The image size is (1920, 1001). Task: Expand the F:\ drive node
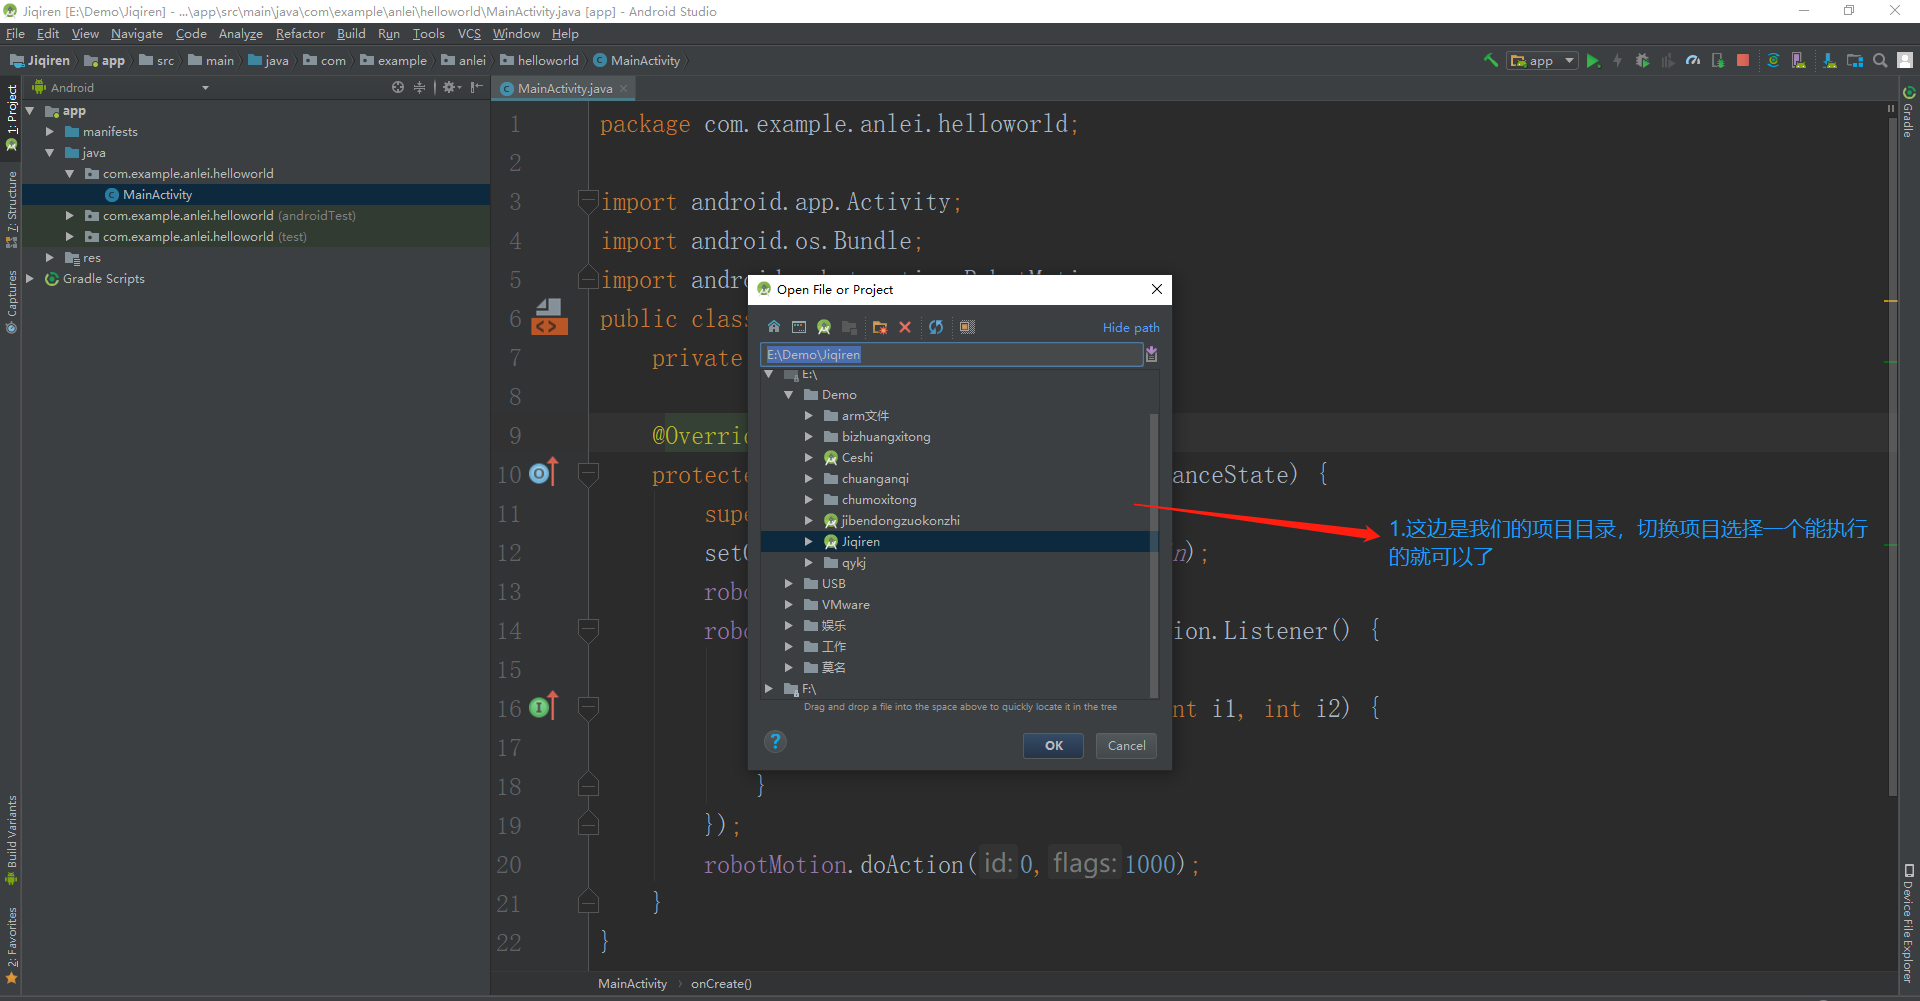pos(769,689)
